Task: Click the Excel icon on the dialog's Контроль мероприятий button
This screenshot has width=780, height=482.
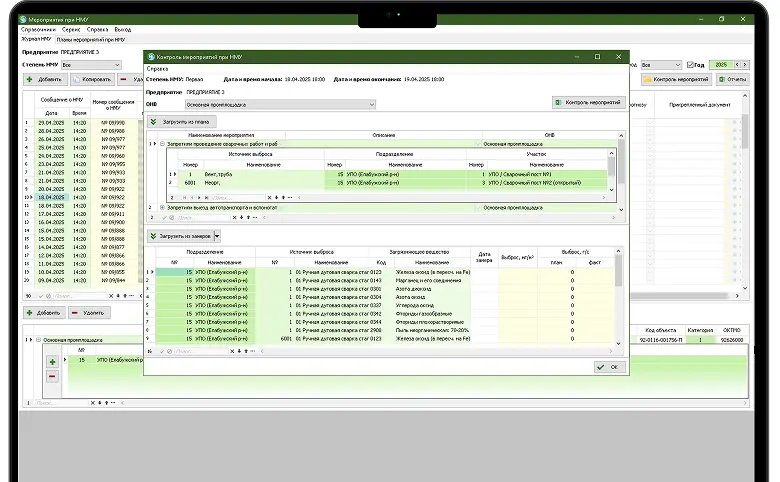Action: click(x=558, y=103)
